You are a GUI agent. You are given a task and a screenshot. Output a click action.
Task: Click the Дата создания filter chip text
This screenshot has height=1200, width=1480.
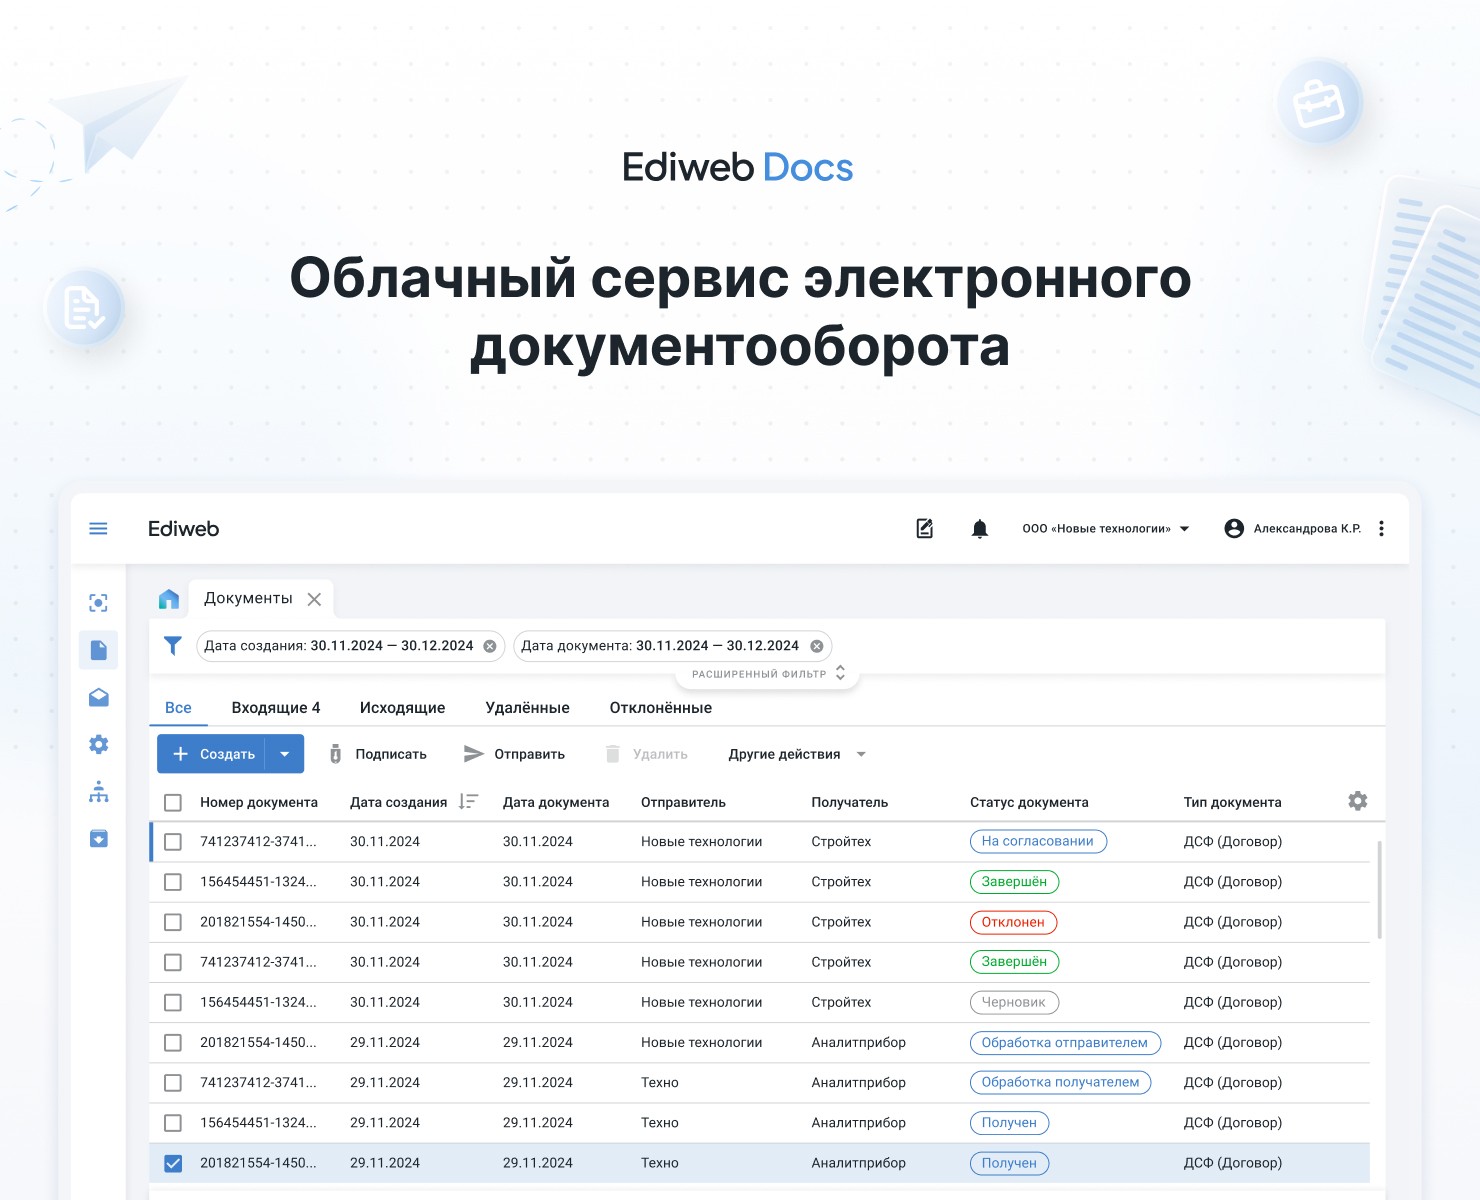click(x=339, y=646)
